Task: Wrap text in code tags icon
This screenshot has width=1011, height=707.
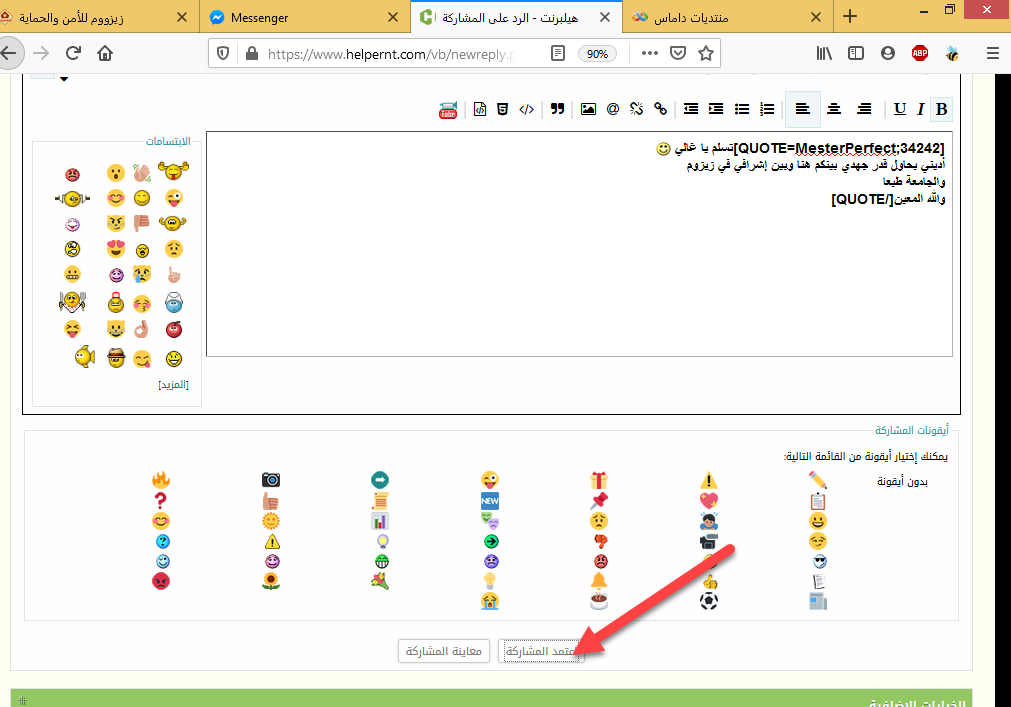Action: [x=526, y=109]
